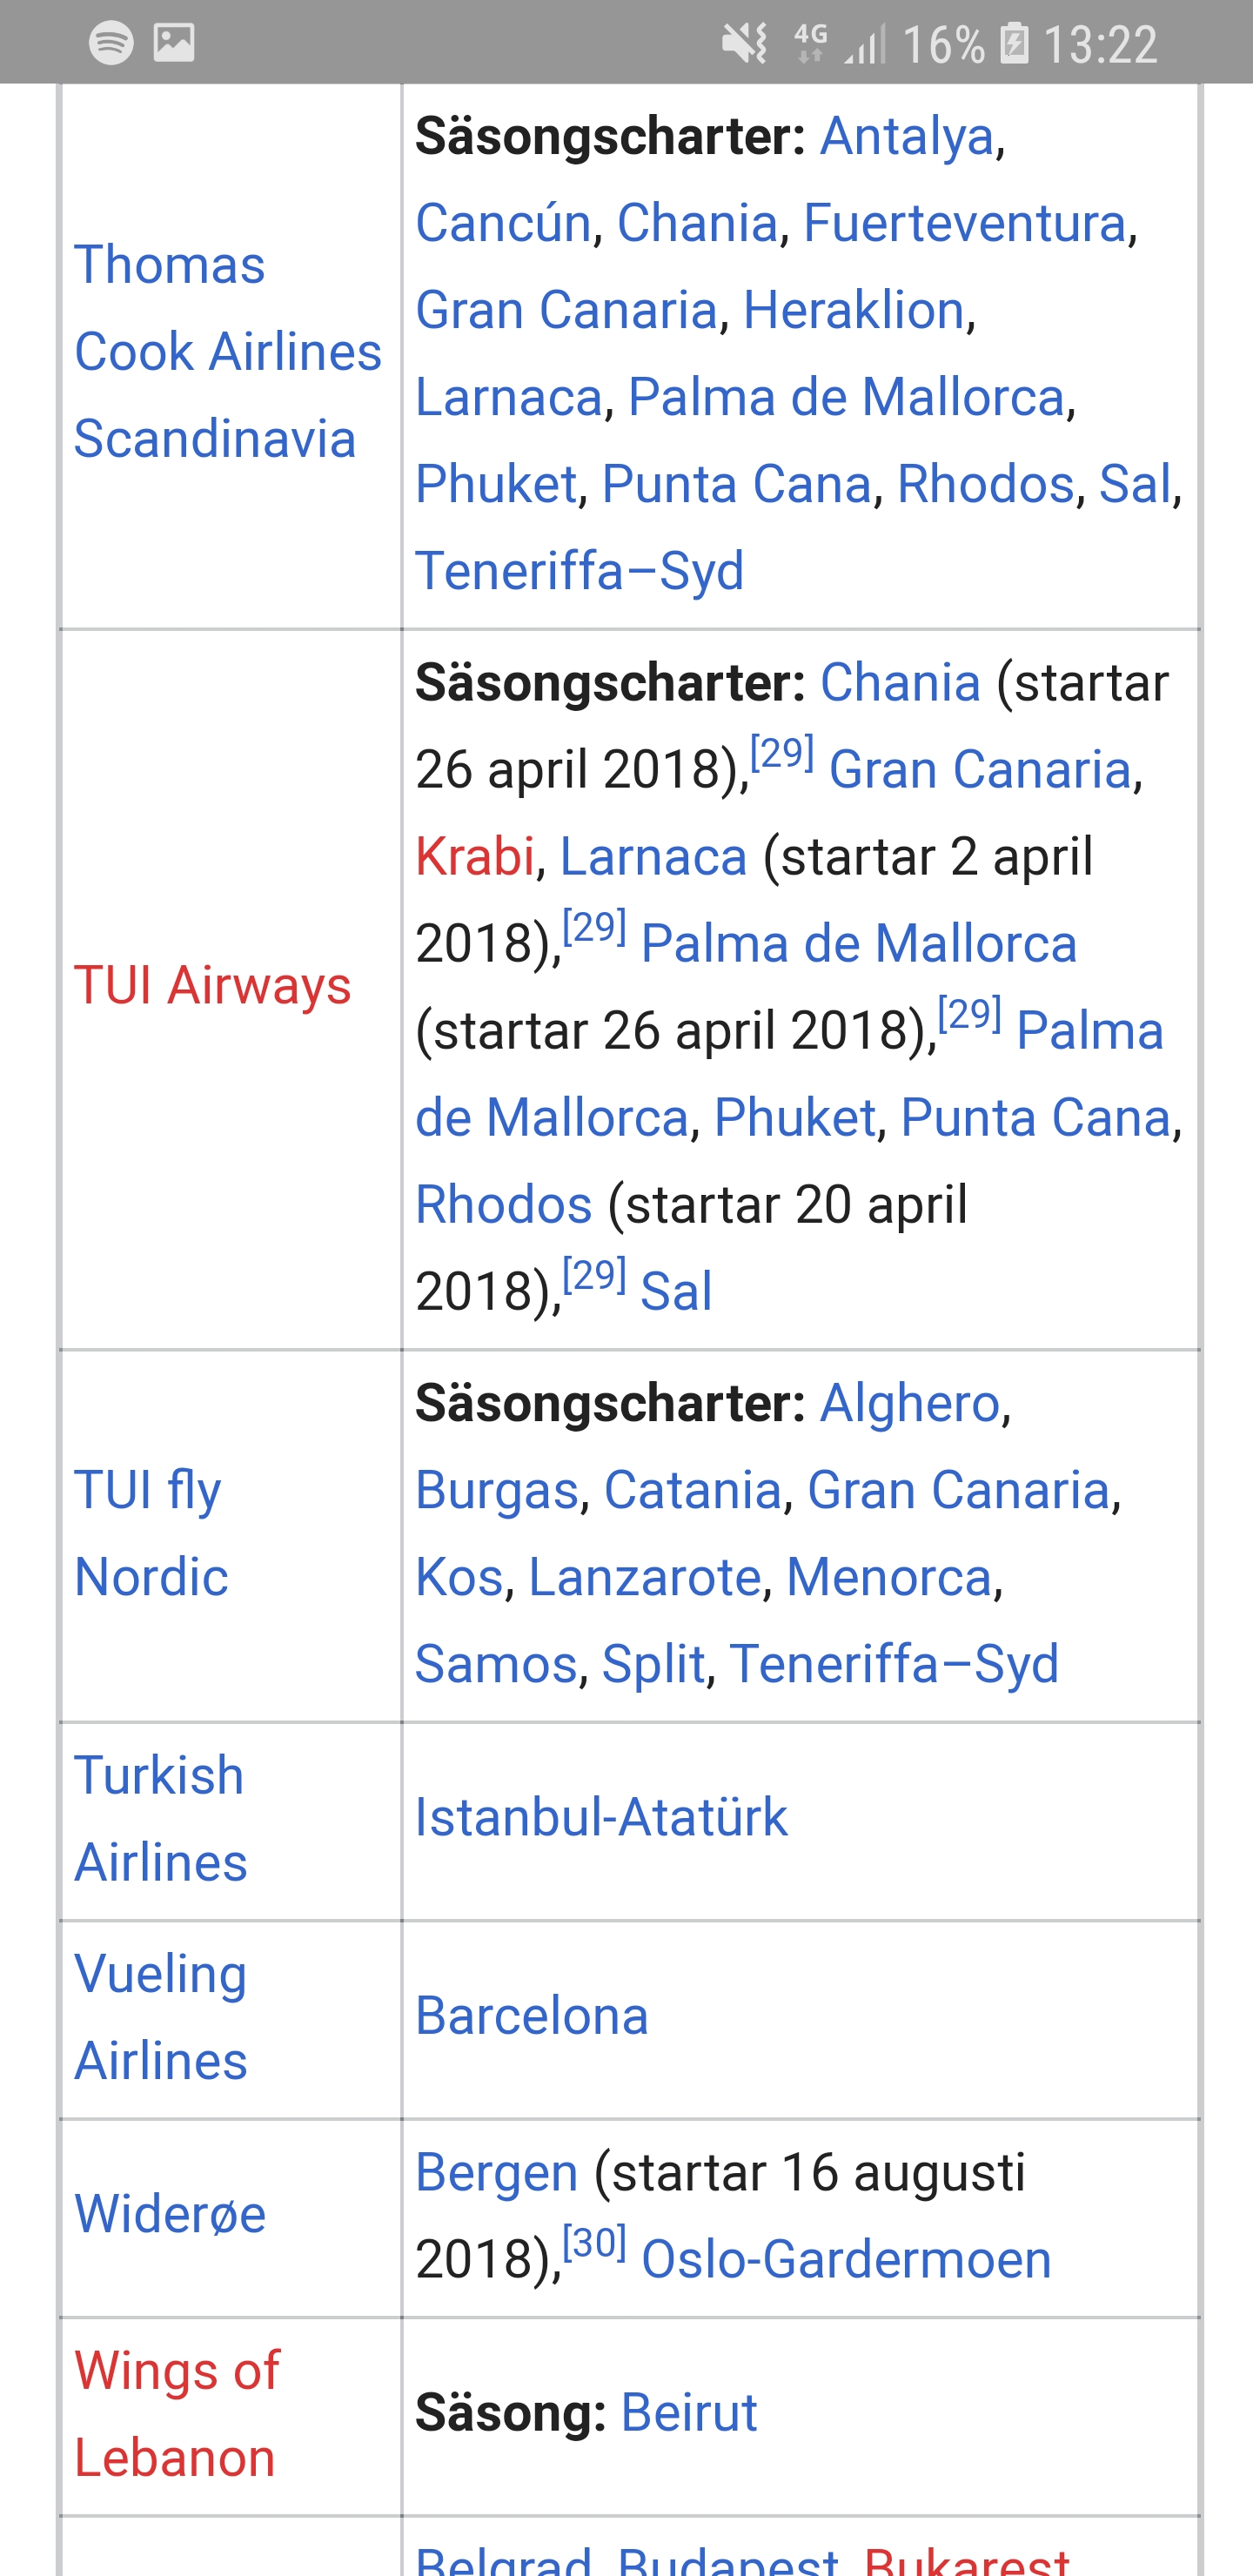The image size is (1253, 2576).
Task: Follow the TUI fly Nordic link
Action: (151, 1533)
